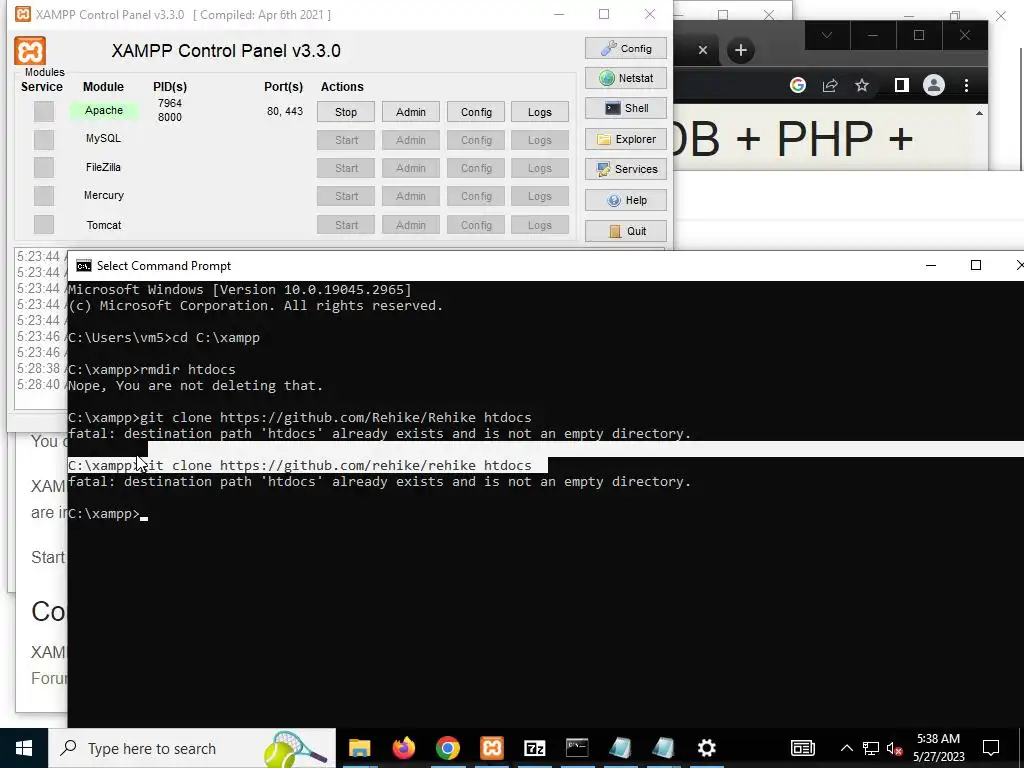Select the Apache module label
Image resolution: width=1024 pixels, height=768 pixels.
tap(104, 110)
